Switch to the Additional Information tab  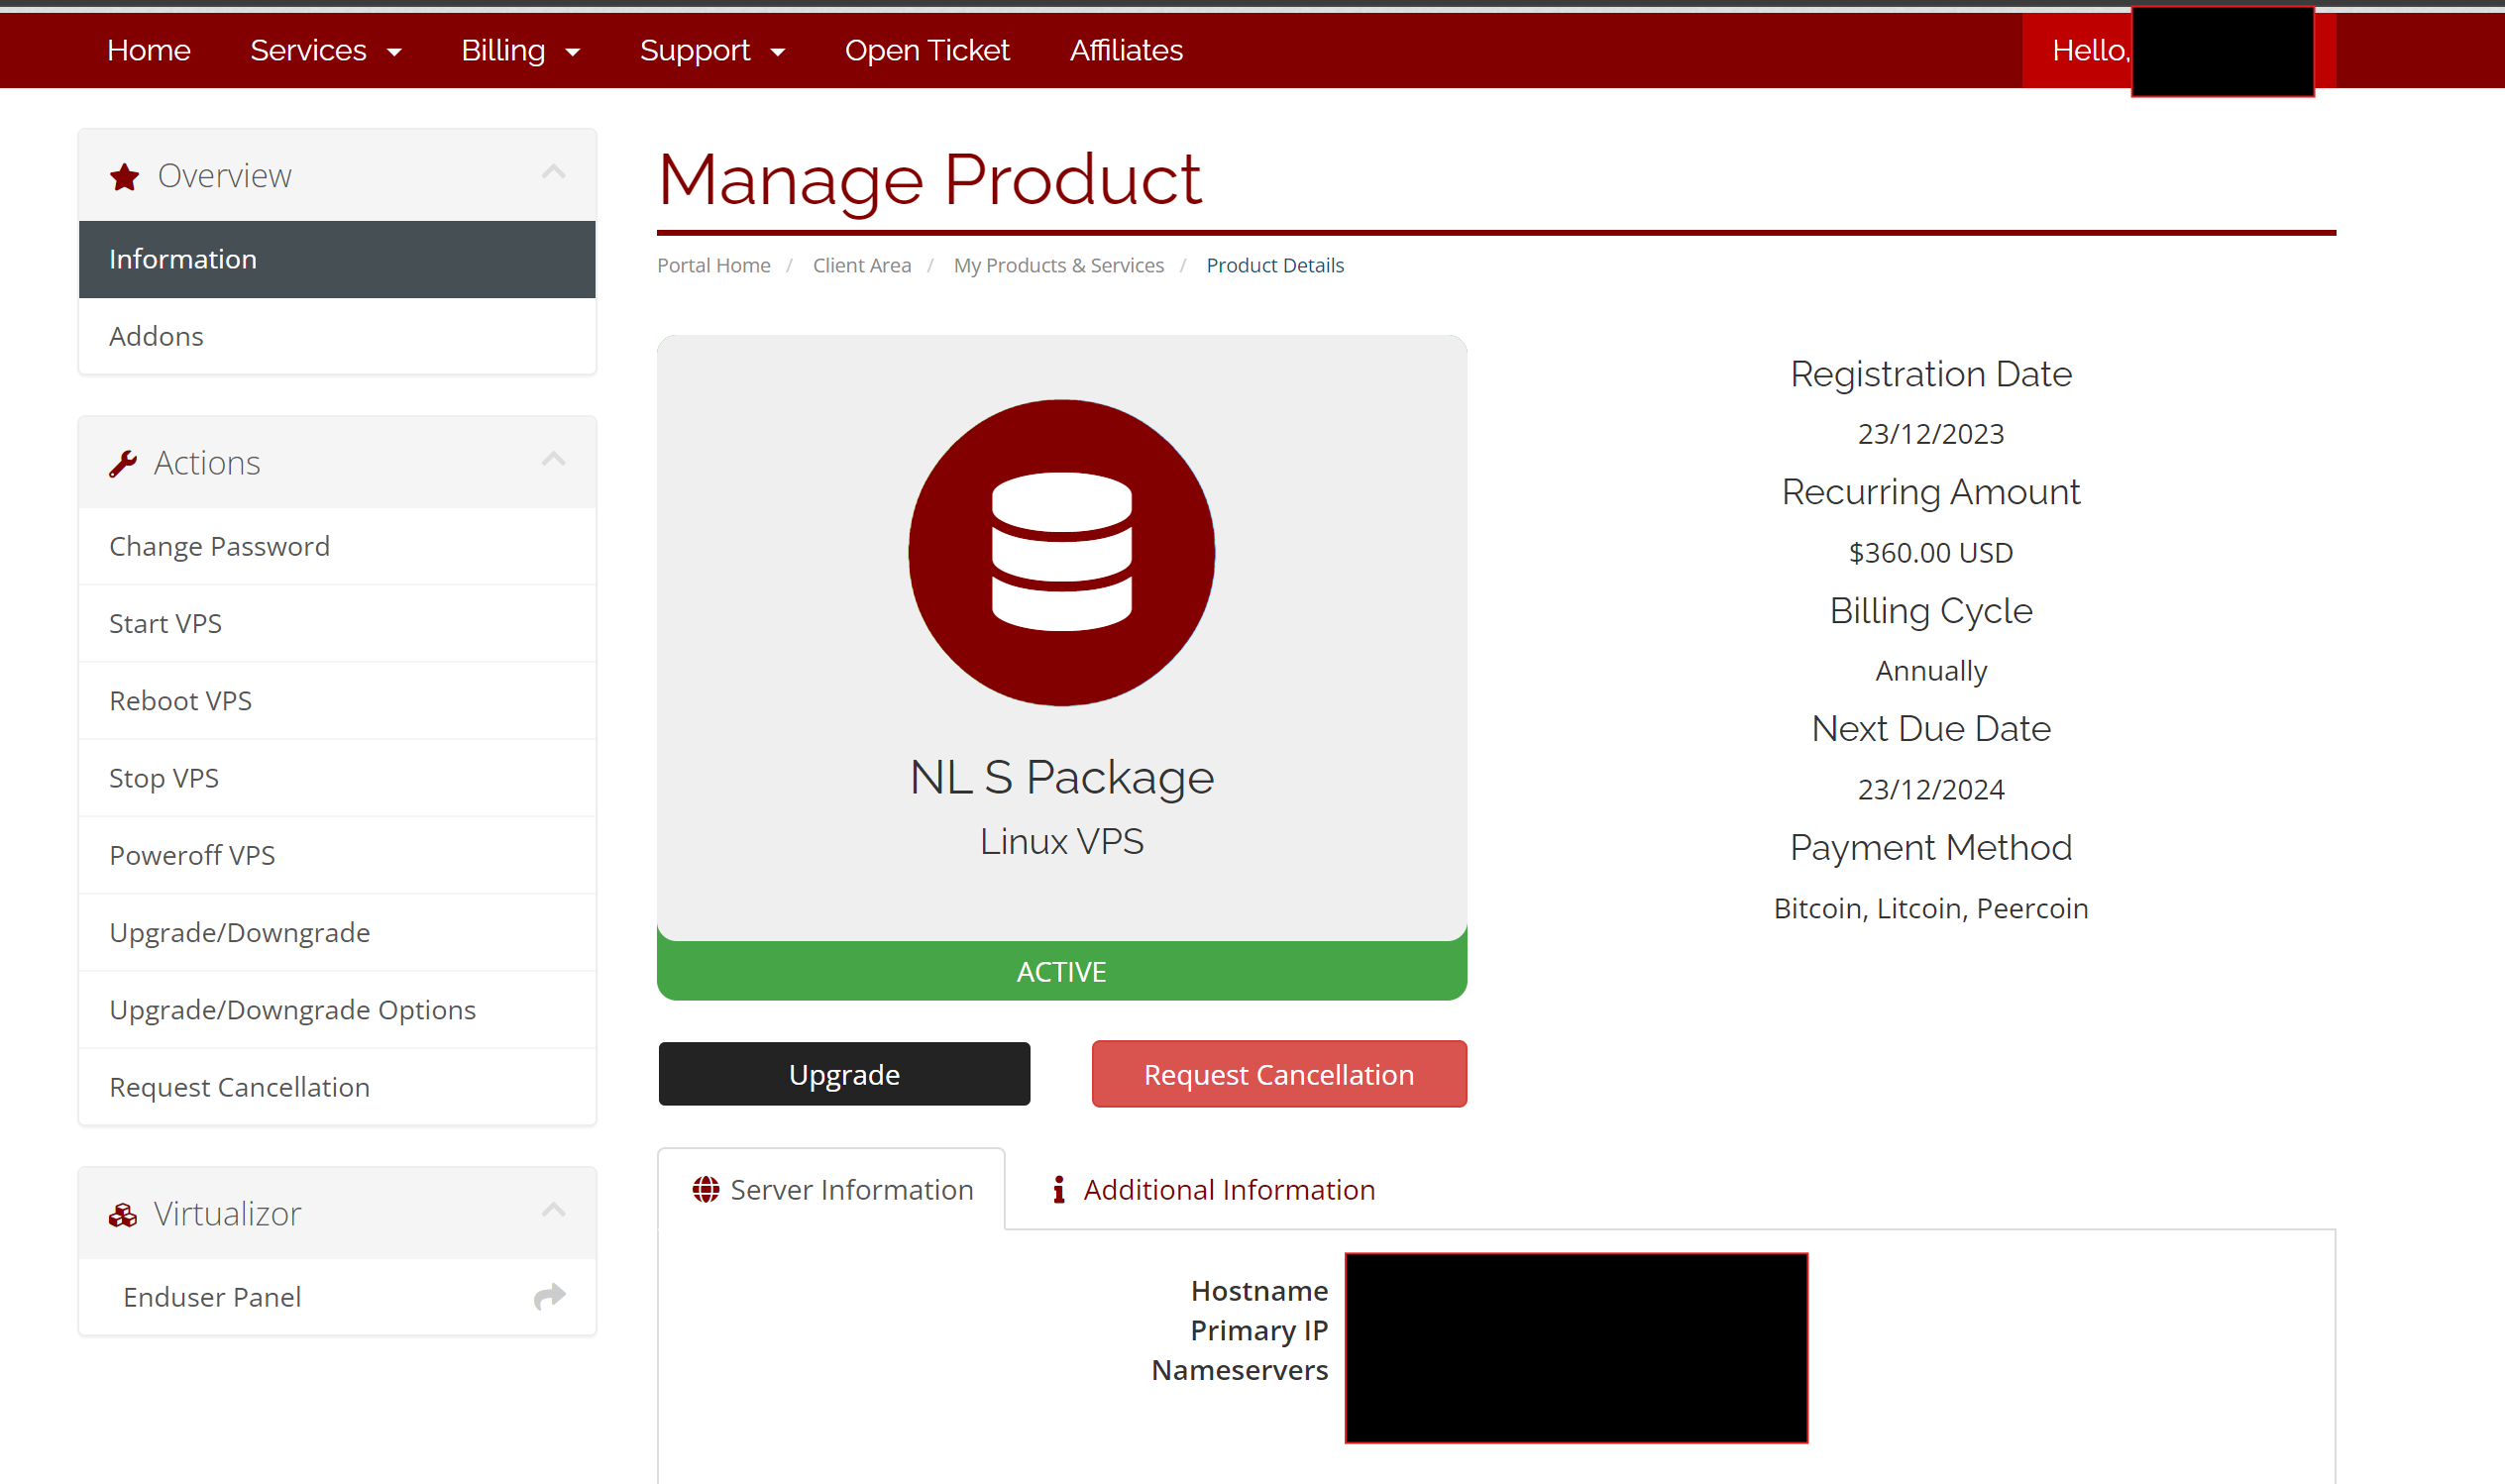[x=1213, y=1189]
